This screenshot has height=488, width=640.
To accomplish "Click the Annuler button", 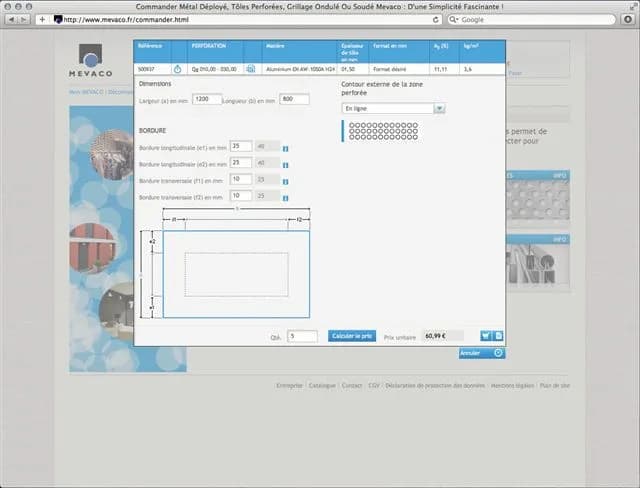I will click(482, 353).
